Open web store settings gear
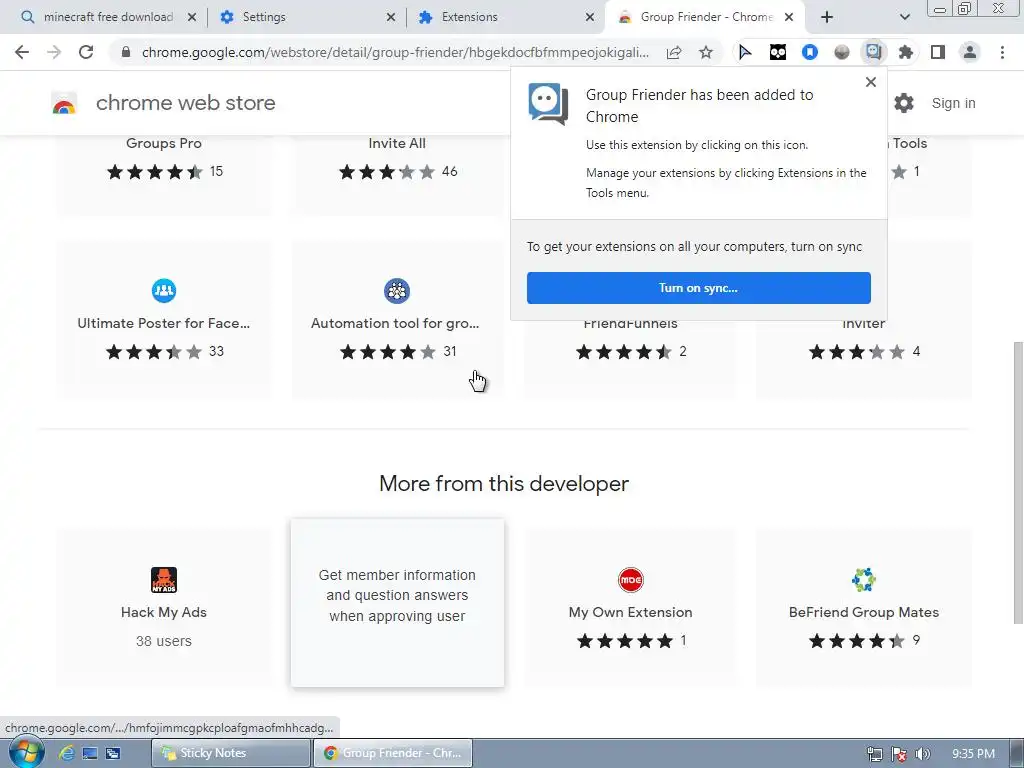 (904, 103)
